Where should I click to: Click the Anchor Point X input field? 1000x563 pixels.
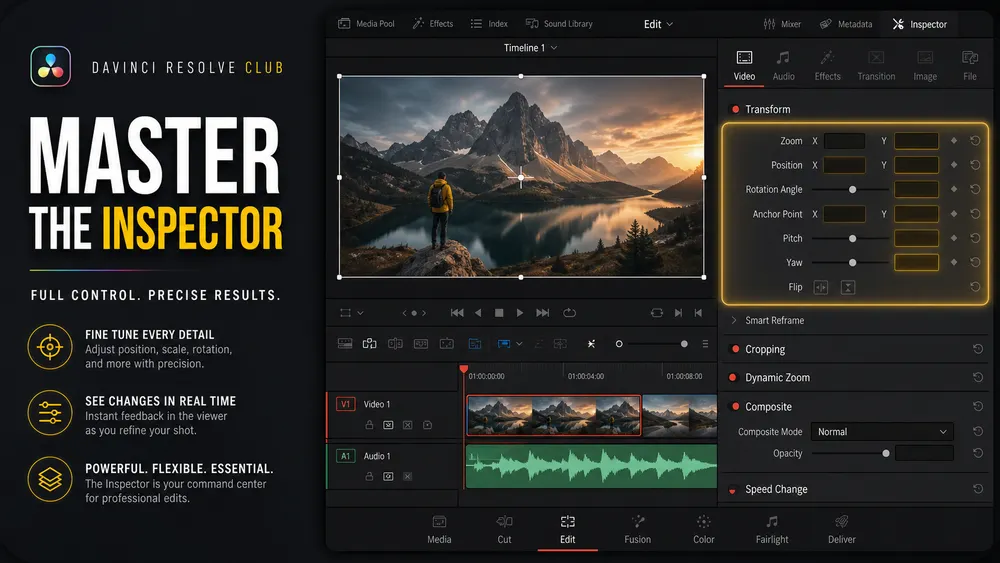[844, 214]
